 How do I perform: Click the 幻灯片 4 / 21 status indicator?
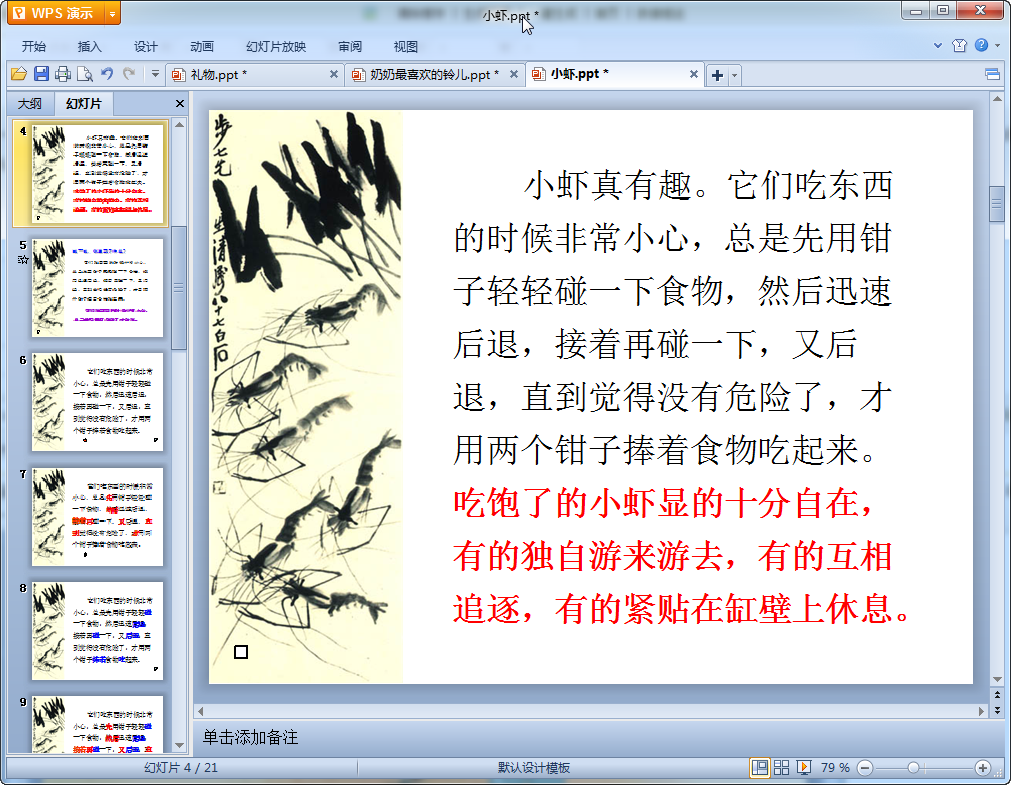[181, 768]
